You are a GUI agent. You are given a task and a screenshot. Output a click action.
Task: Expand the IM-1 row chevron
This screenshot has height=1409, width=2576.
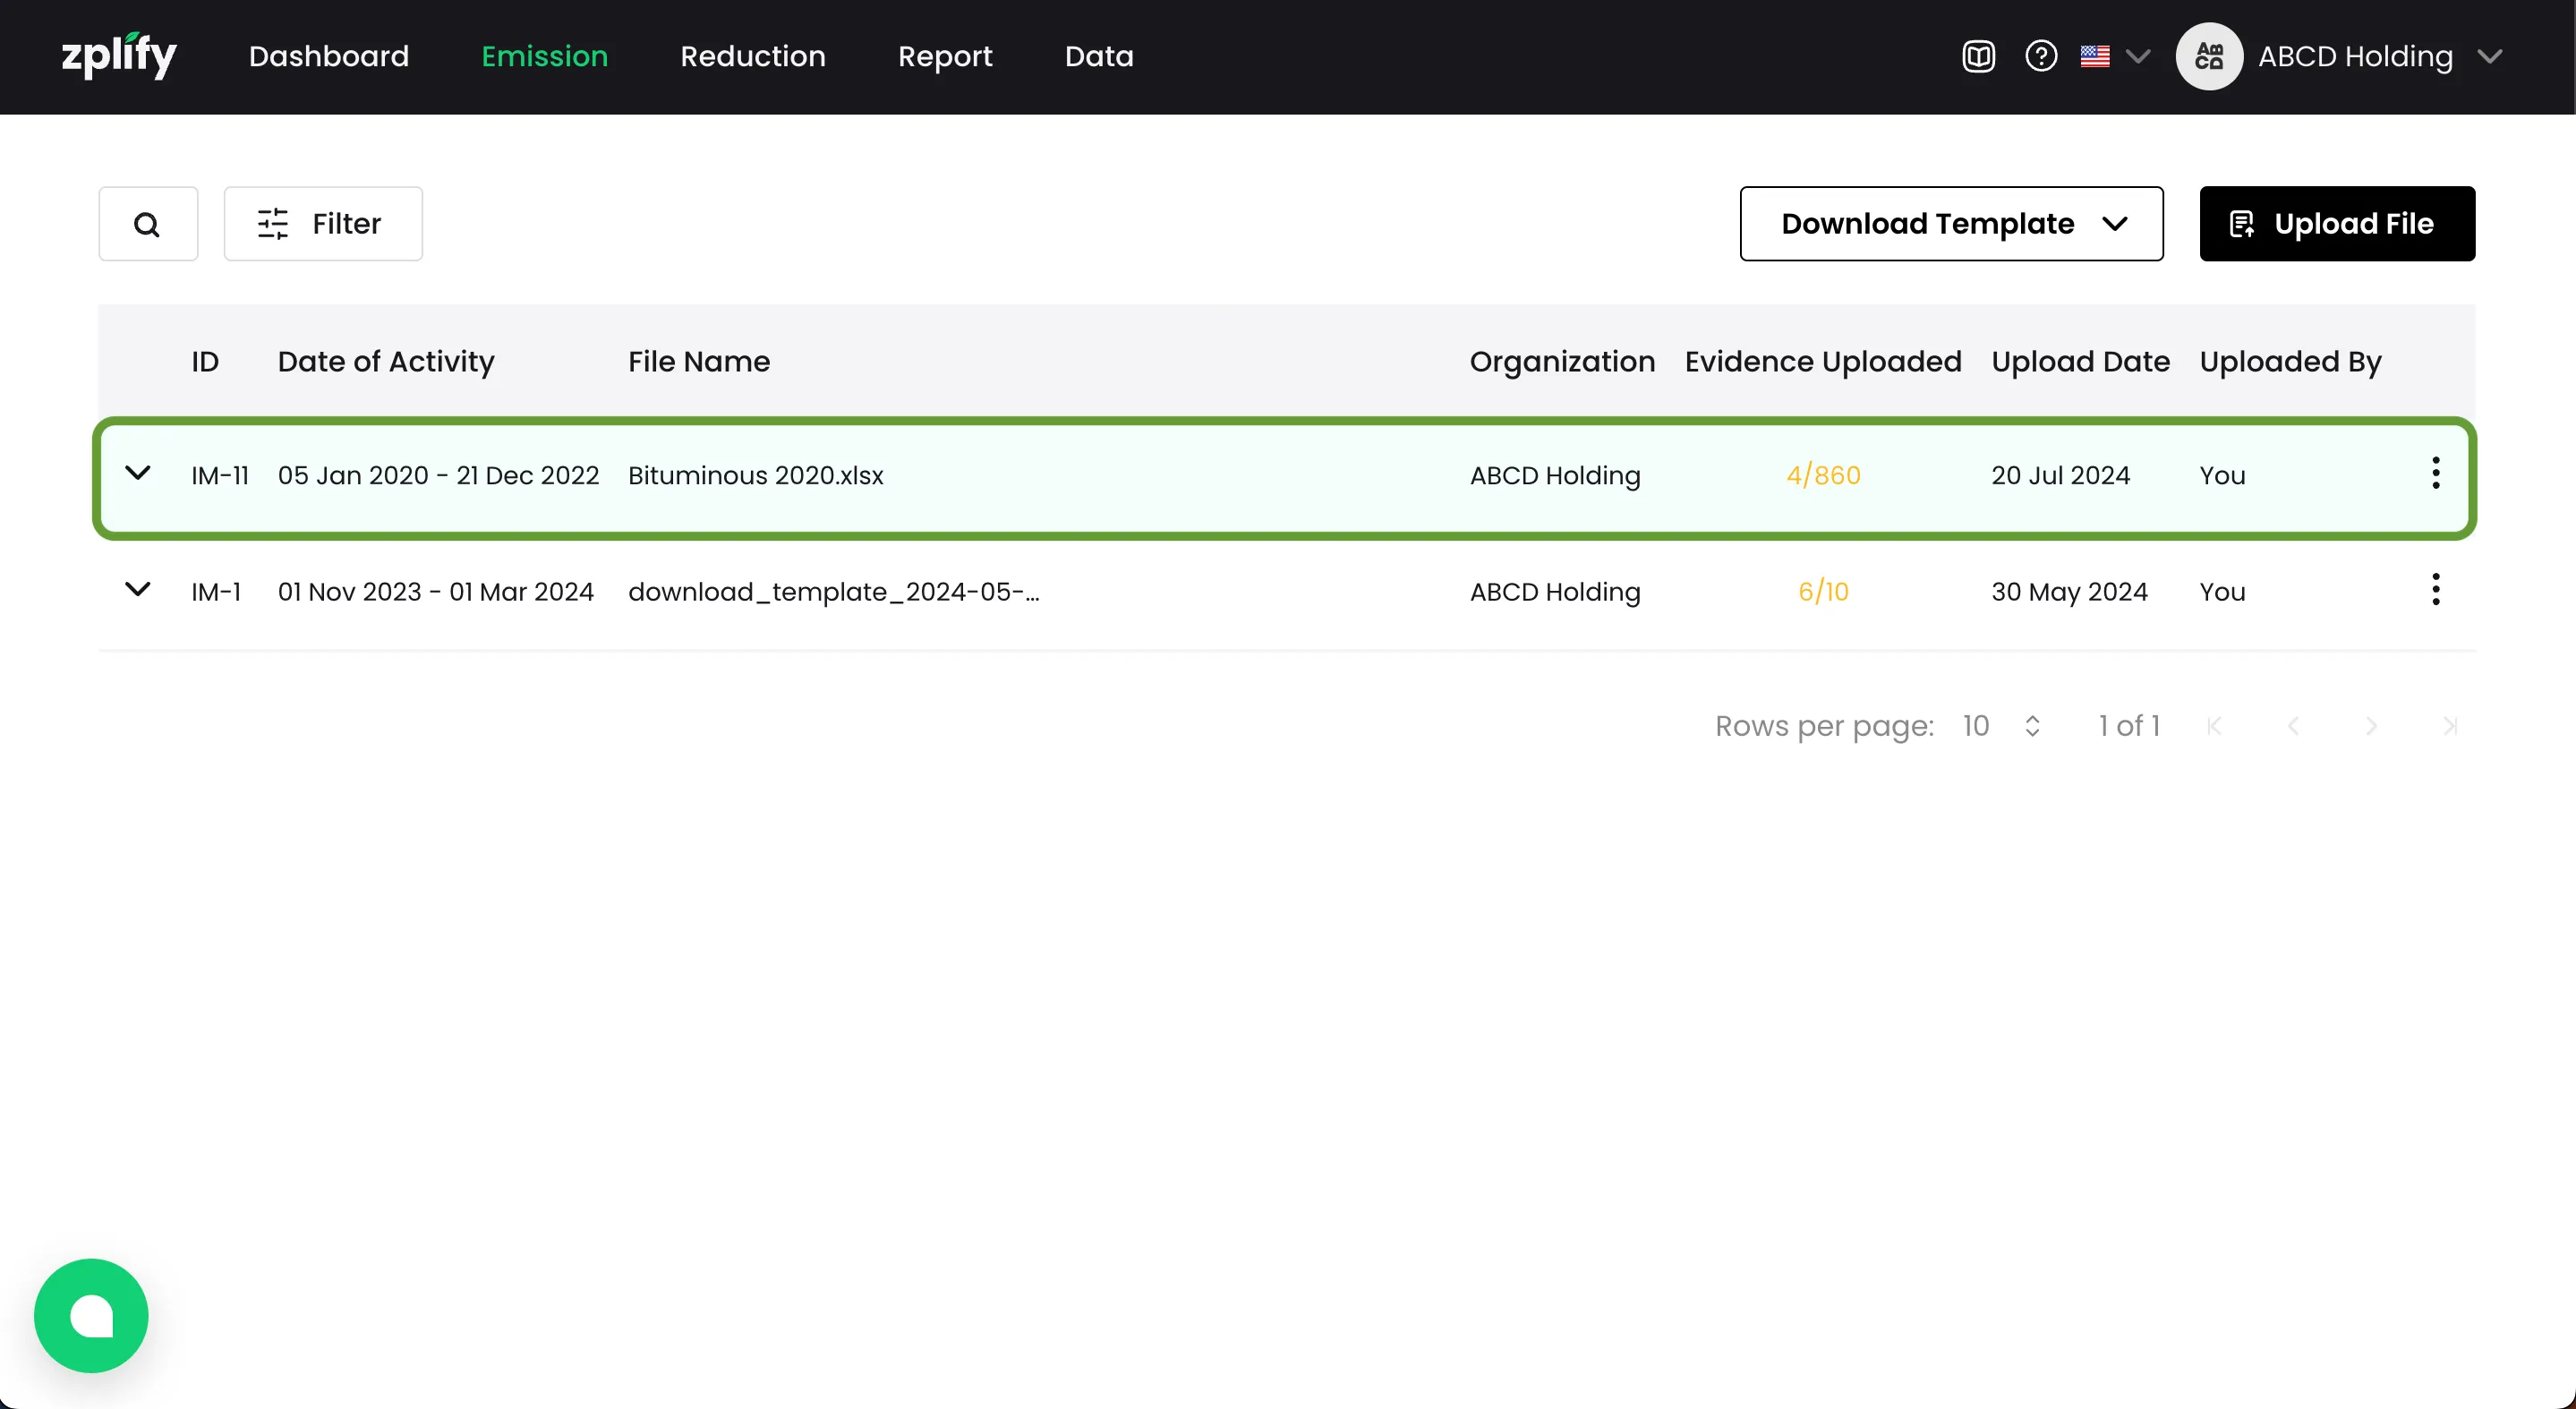pyautogui.click(x=138, y=590)
